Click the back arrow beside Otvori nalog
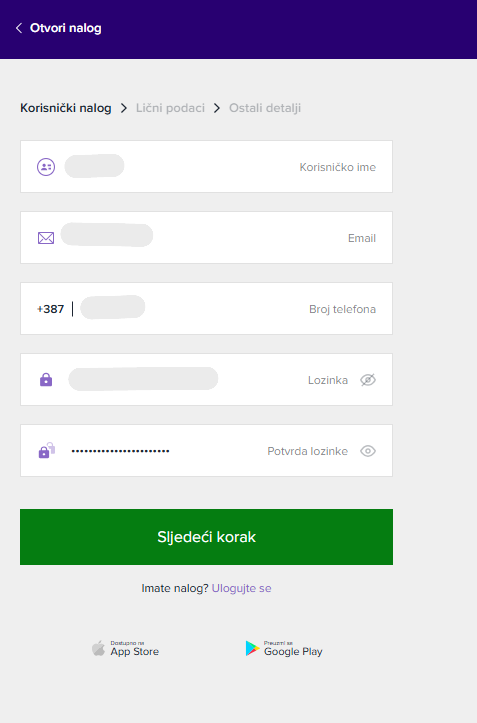Screen dimensions: 477x723 tap(19, 28)
